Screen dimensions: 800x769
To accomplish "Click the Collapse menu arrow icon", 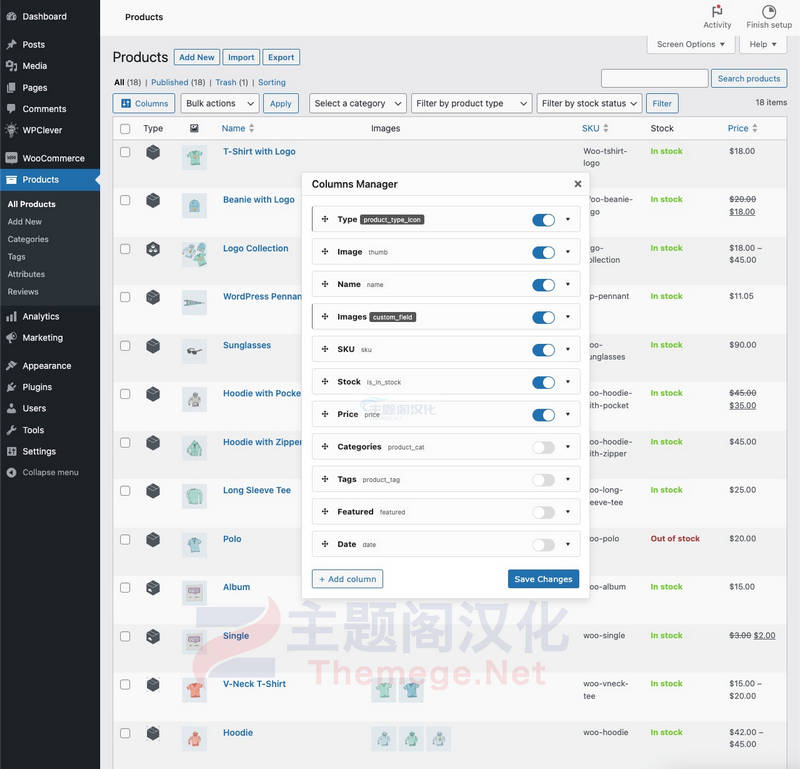I will 11,473.
